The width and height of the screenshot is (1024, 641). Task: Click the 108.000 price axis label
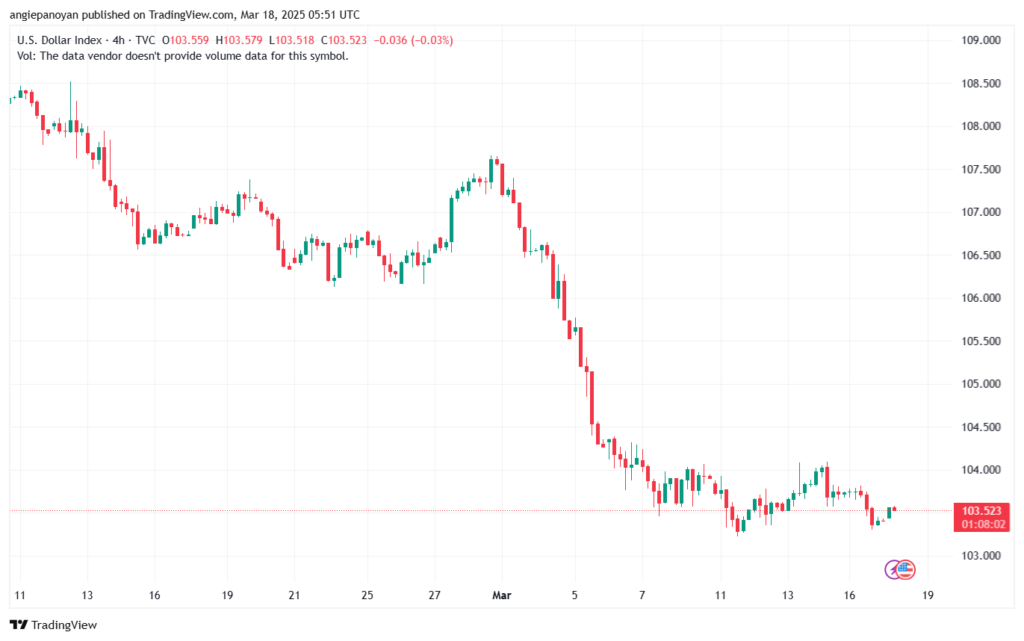pyautogui.click(x=980, y=126)
